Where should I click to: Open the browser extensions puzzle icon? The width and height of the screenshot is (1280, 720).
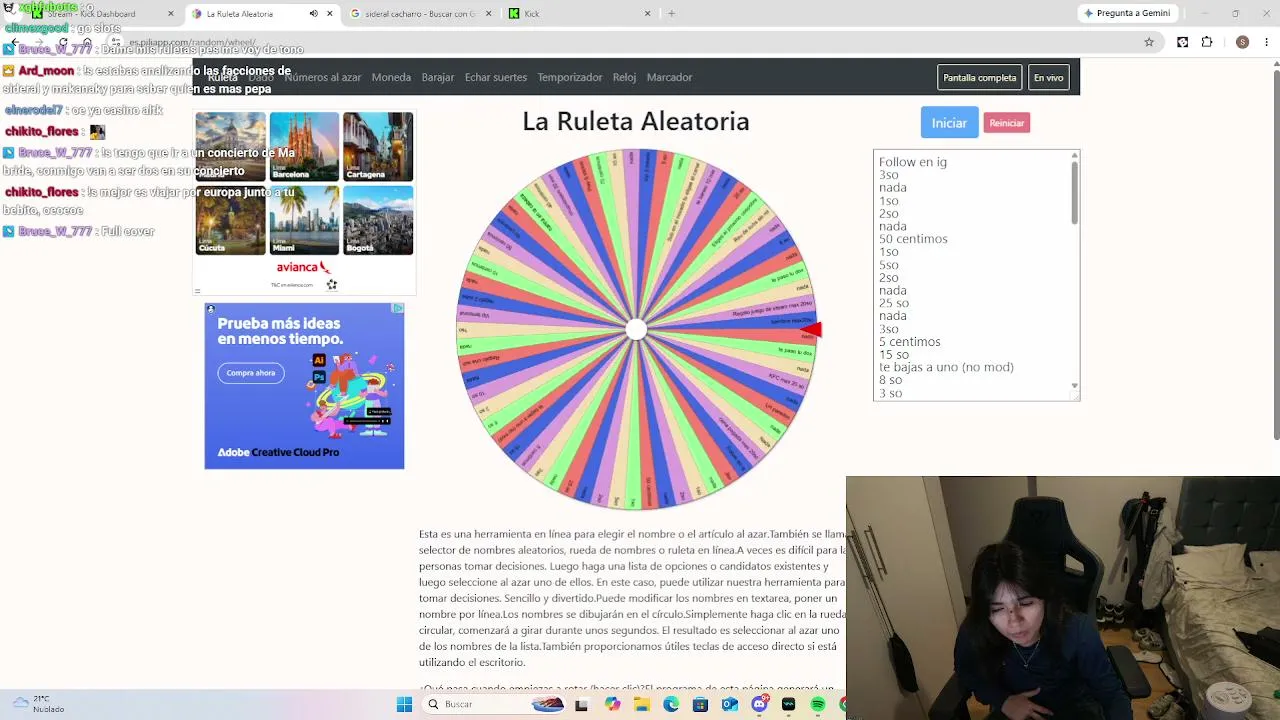pyautogui.click(x=1207, y=42)
